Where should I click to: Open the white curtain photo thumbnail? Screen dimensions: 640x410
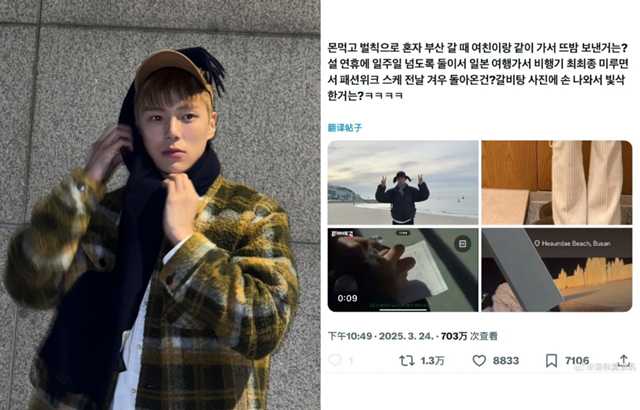click(557, 182)
